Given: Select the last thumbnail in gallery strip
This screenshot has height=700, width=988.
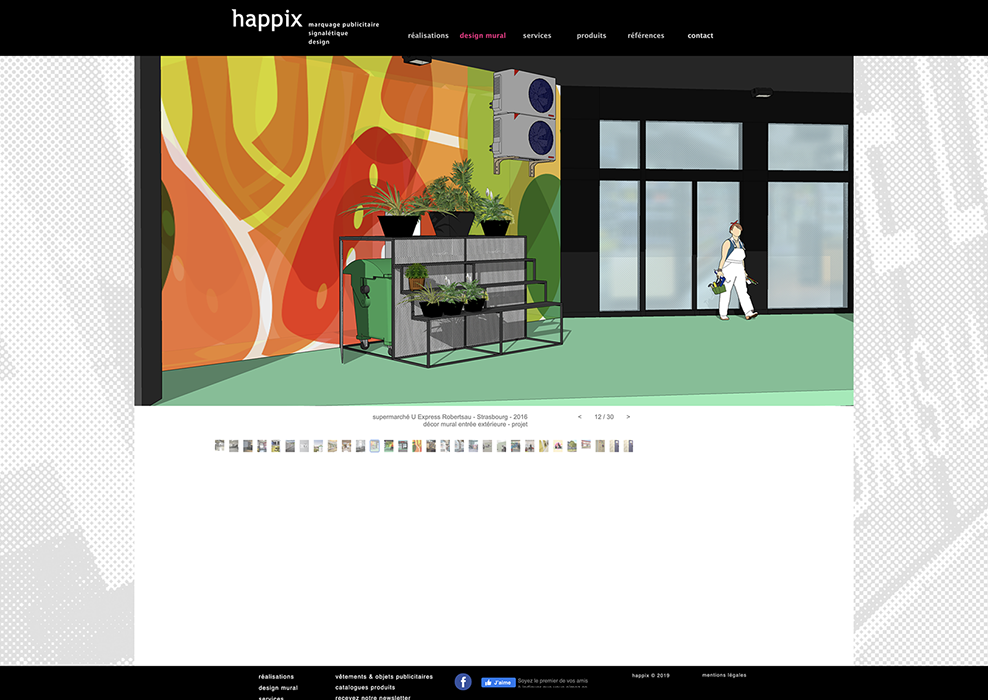Looking at the screenshot, I should (628, 446).
